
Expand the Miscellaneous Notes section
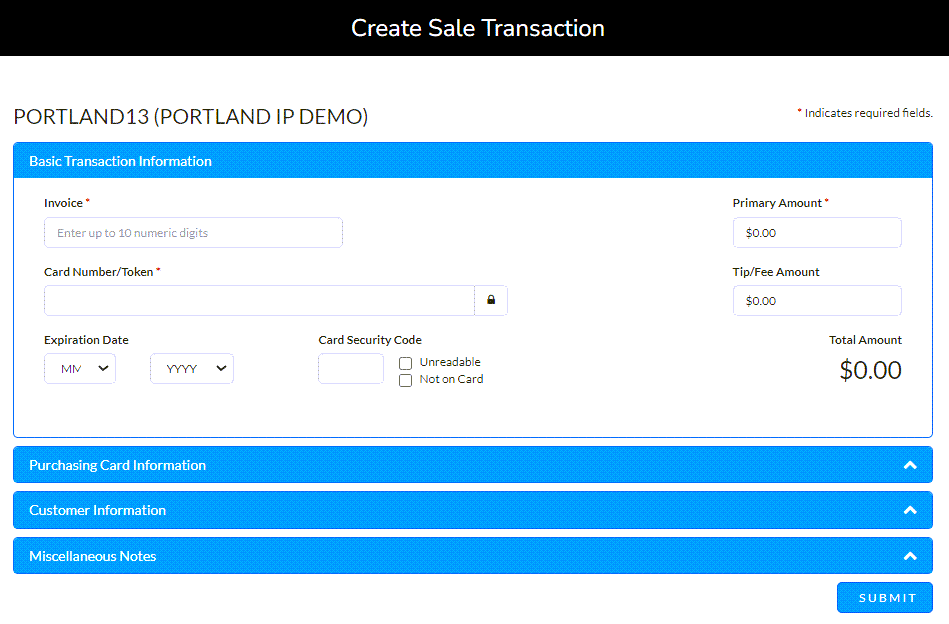pos(470,556)
